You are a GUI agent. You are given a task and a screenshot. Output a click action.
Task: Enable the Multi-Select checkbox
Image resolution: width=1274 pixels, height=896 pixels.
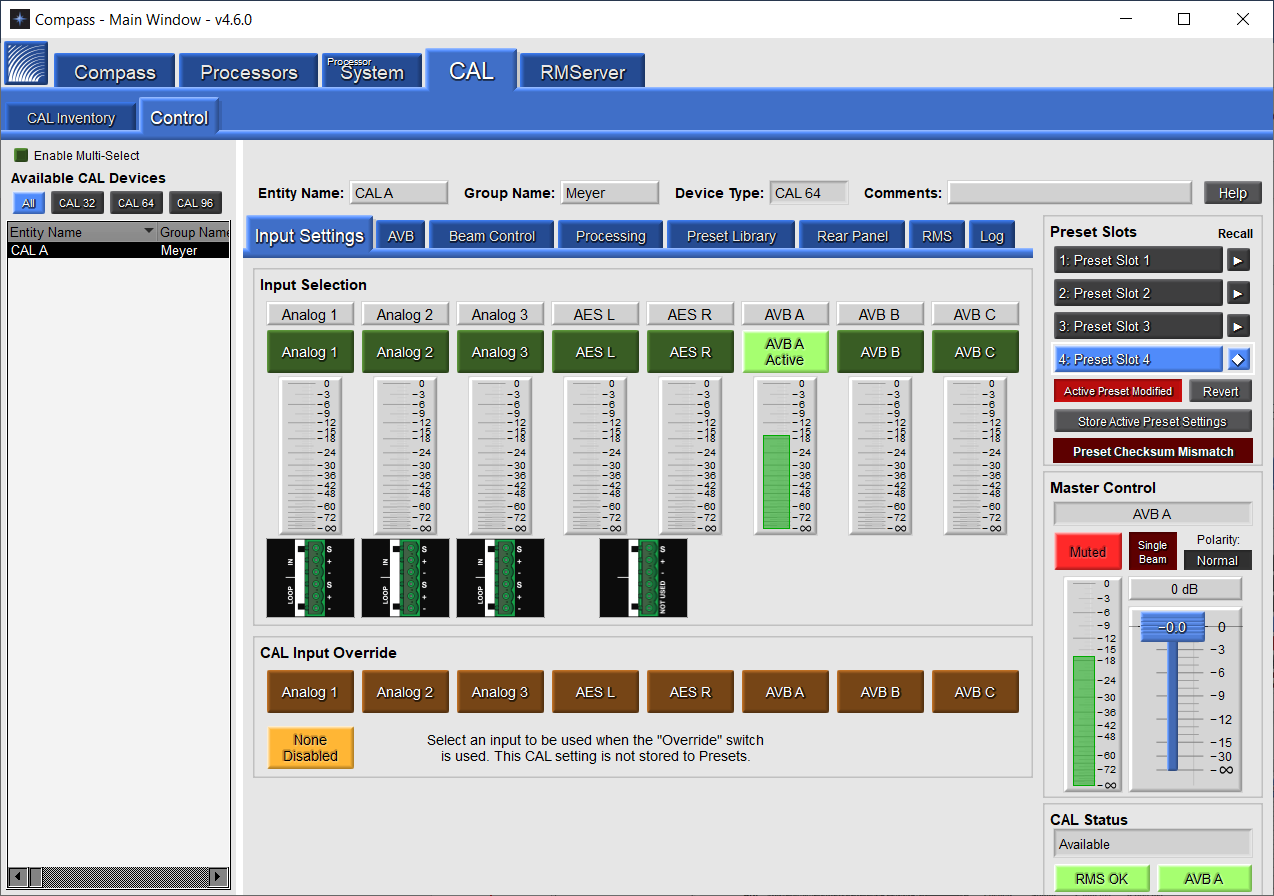(x=21, y=155)
